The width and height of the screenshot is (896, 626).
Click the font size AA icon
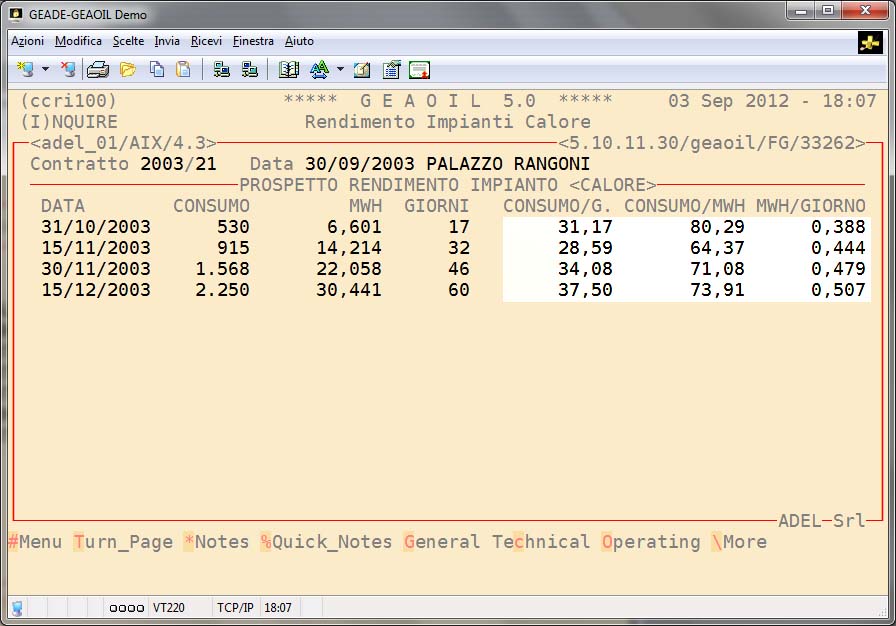[x=319, y=69]
